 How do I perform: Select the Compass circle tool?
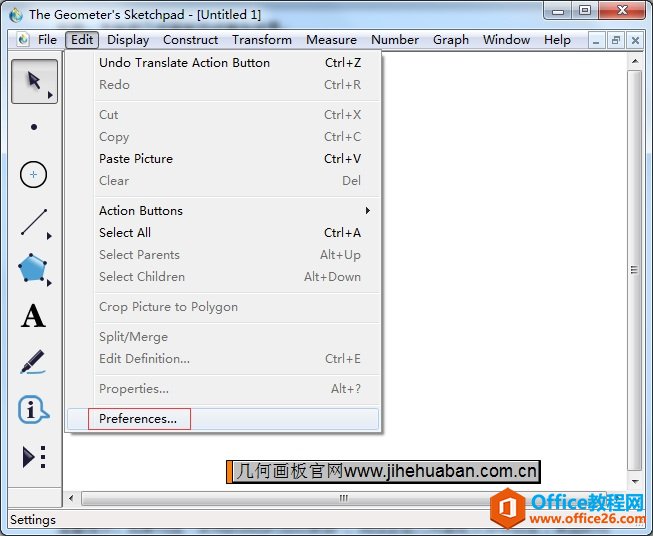click(33, 174)
